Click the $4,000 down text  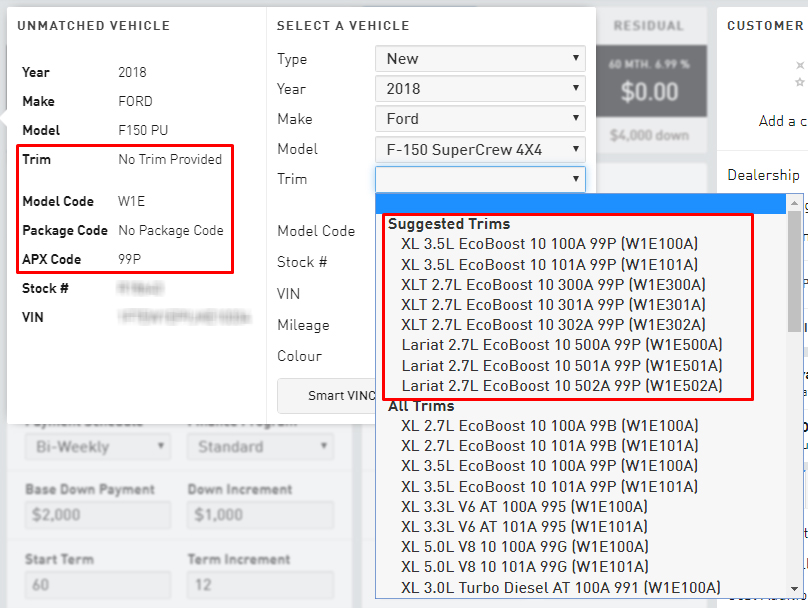[649, 135]
